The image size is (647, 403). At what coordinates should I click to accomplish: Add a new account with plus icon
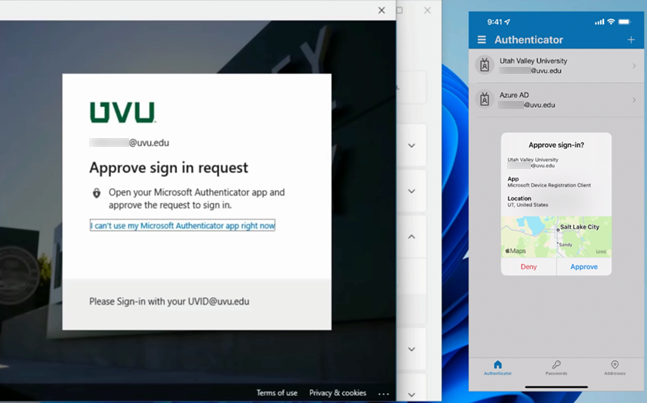(631, 40)
